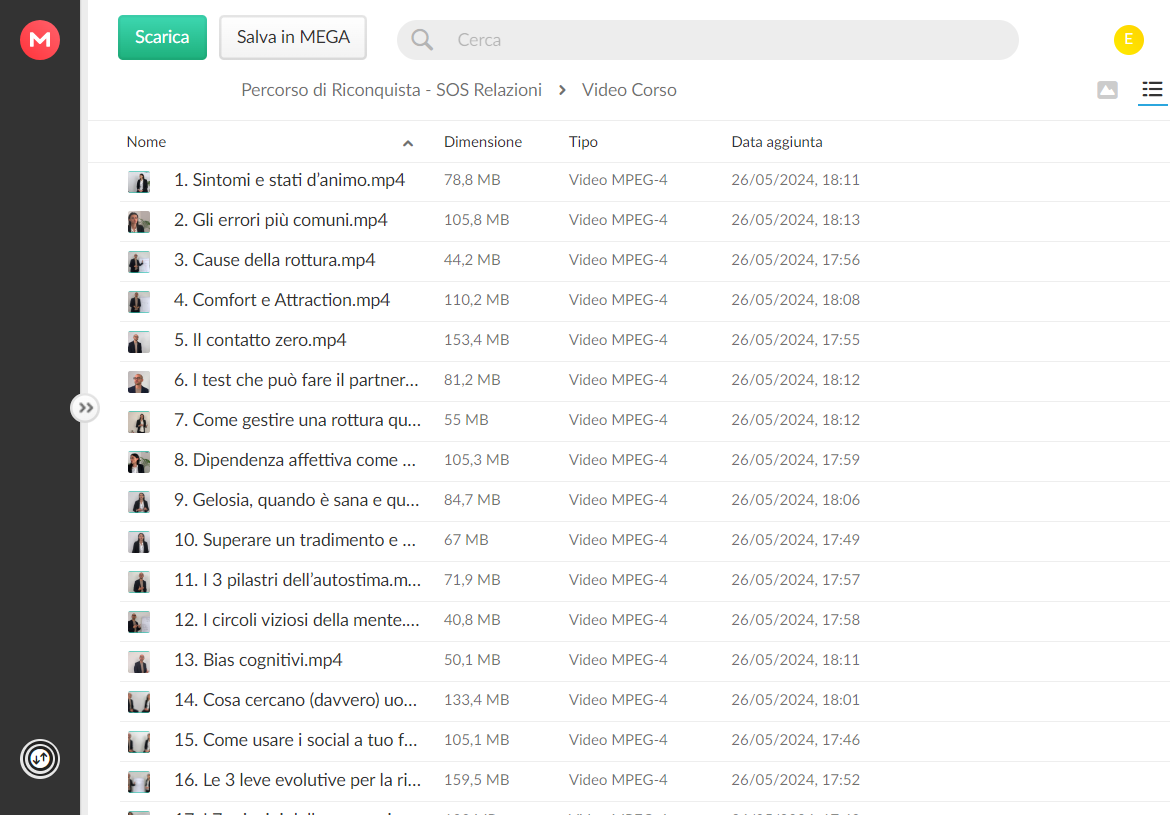Sort by Data aggiunta column
Image resolution: width=1170 pixels, height=815 pixels.
(777, 142)
